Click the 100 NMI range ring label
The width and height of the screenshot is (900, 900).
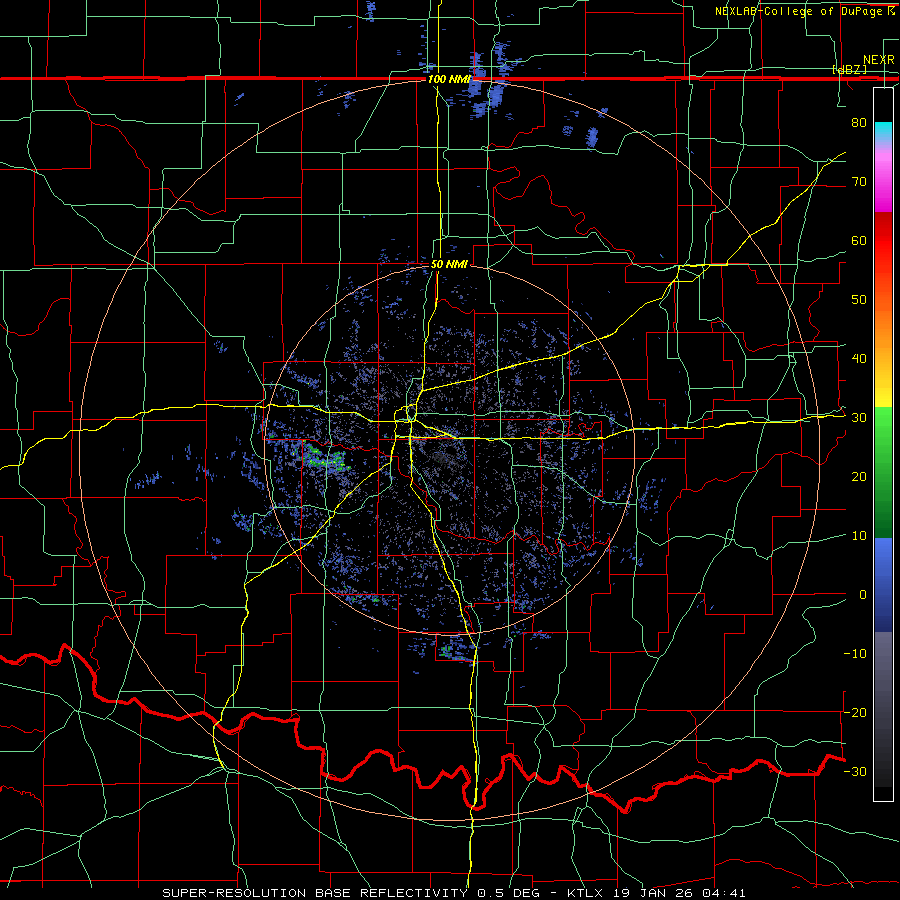tap(449, 79)
